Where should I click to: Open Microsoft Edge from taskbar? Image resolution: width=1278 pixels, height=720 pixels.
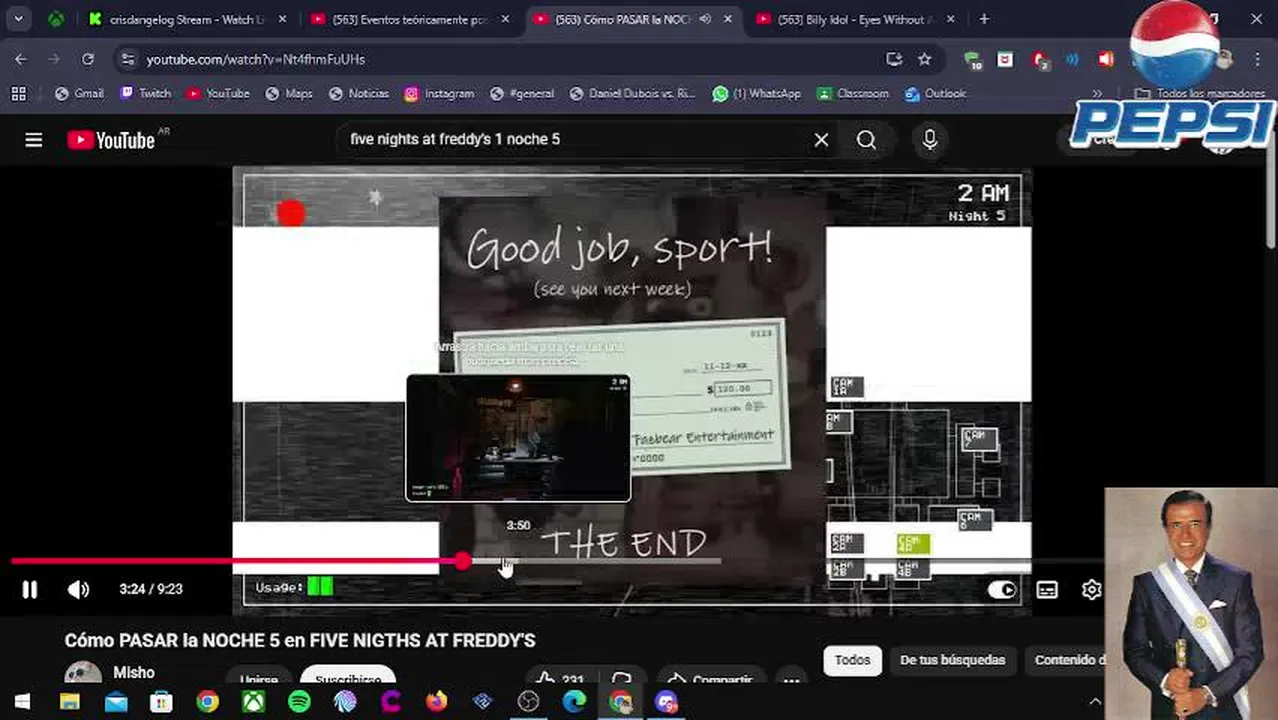[574, 702]
